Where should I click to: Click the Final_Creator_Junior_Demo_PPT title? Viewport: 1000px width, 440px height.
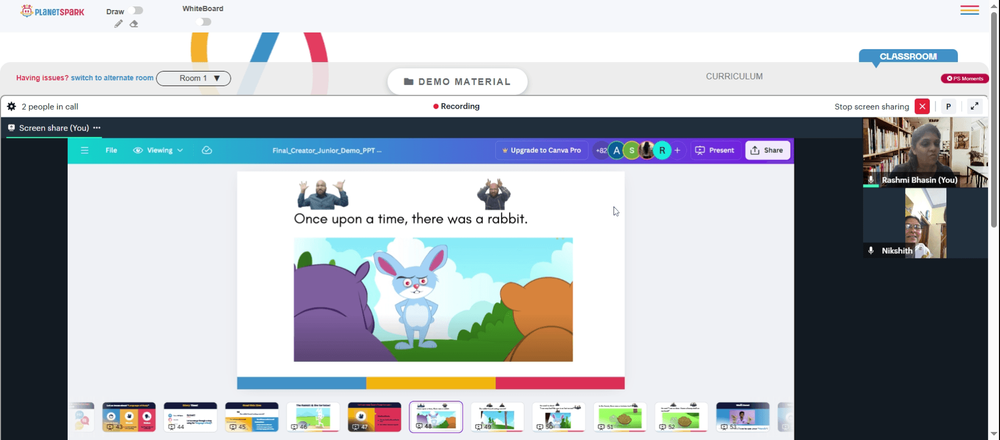327,150
